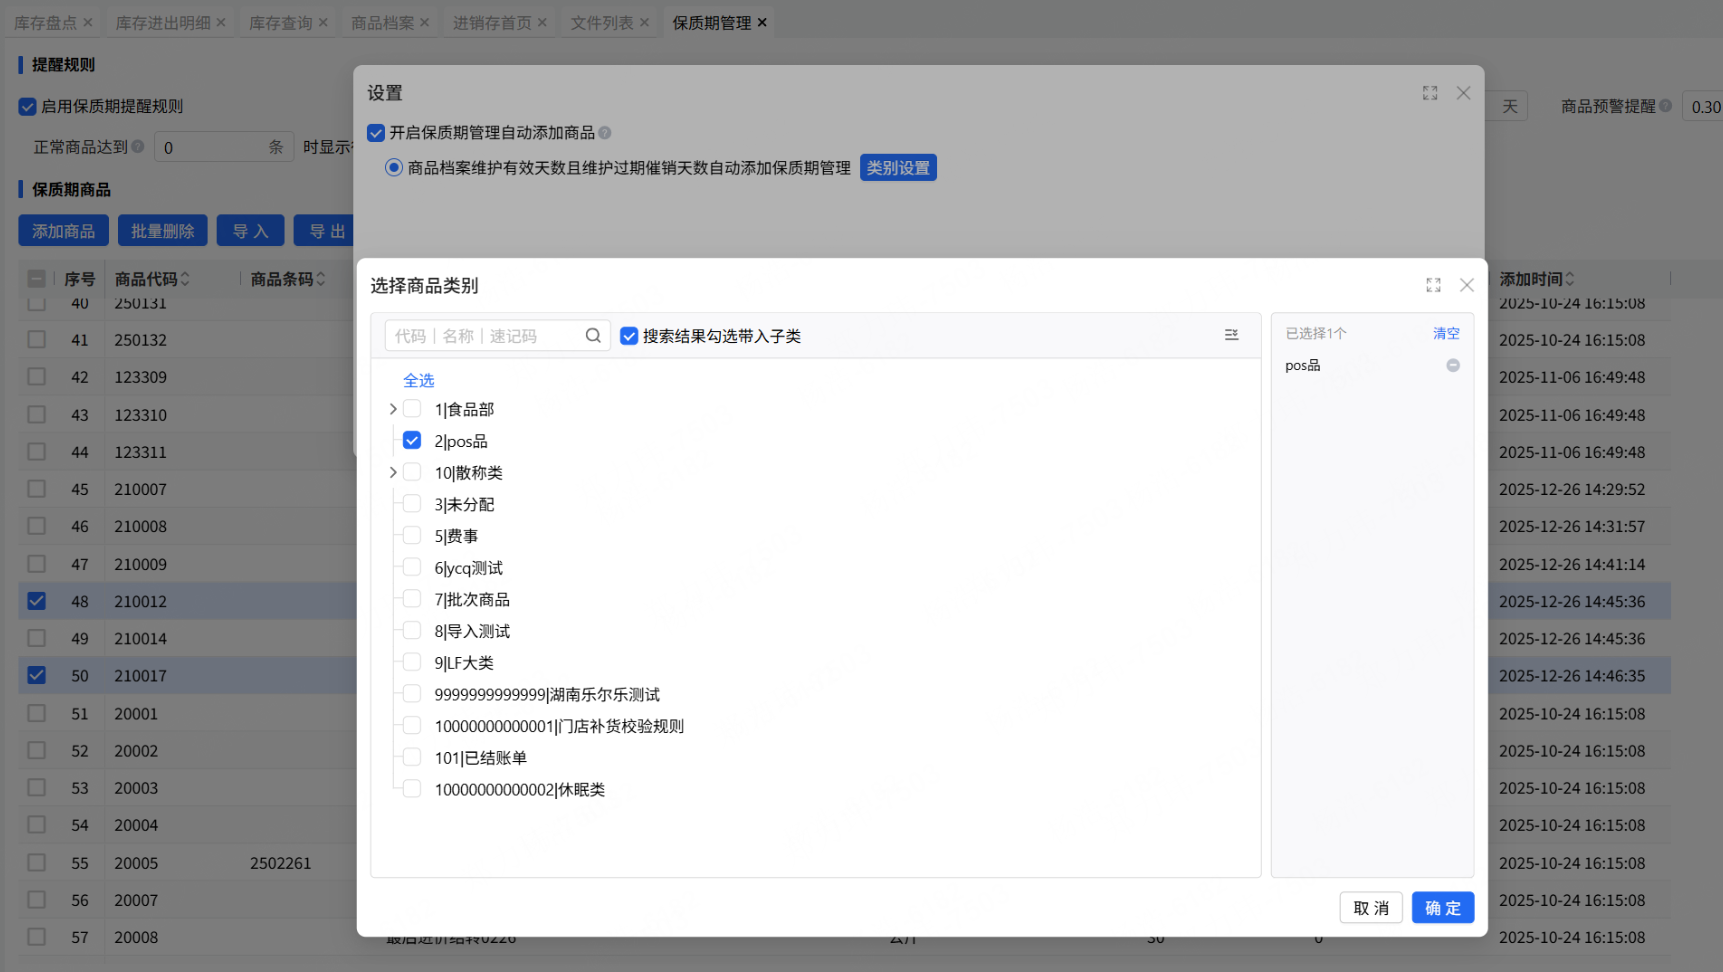
Task: Click help icon next to 正常商品达到
Action: pos(138,147)
